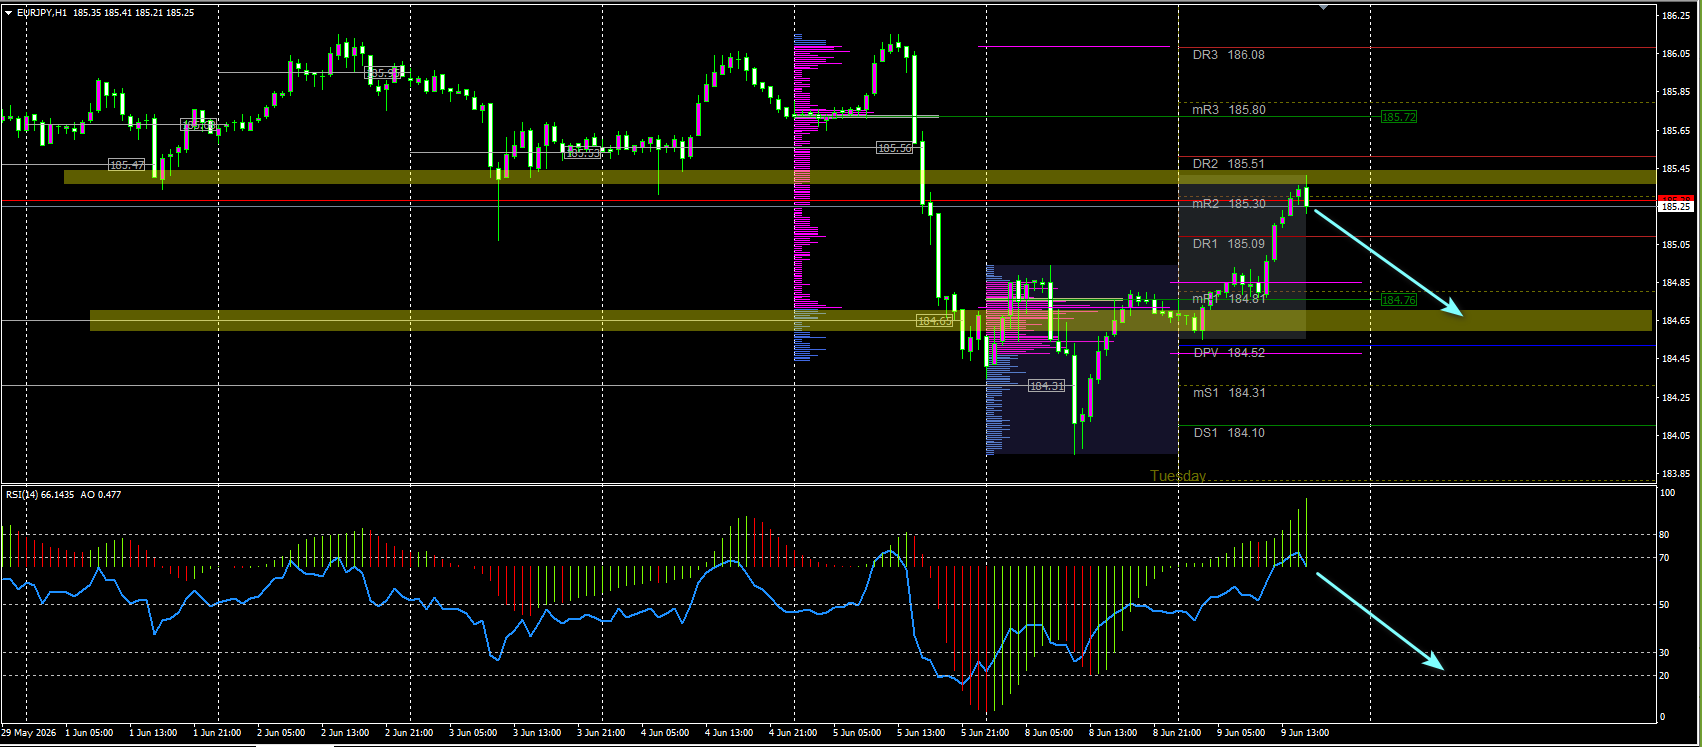Select the DR1 185.09 pivot label
The height and width of the screenshot is (747, 1702).
point(1228,244)
